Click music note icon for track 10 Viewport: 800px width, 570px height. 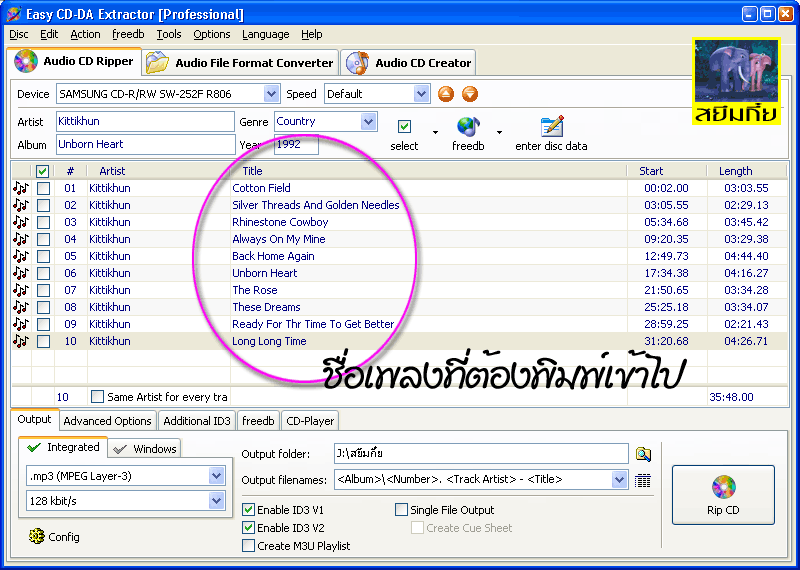pyautogui.click(x=21, y=341)
